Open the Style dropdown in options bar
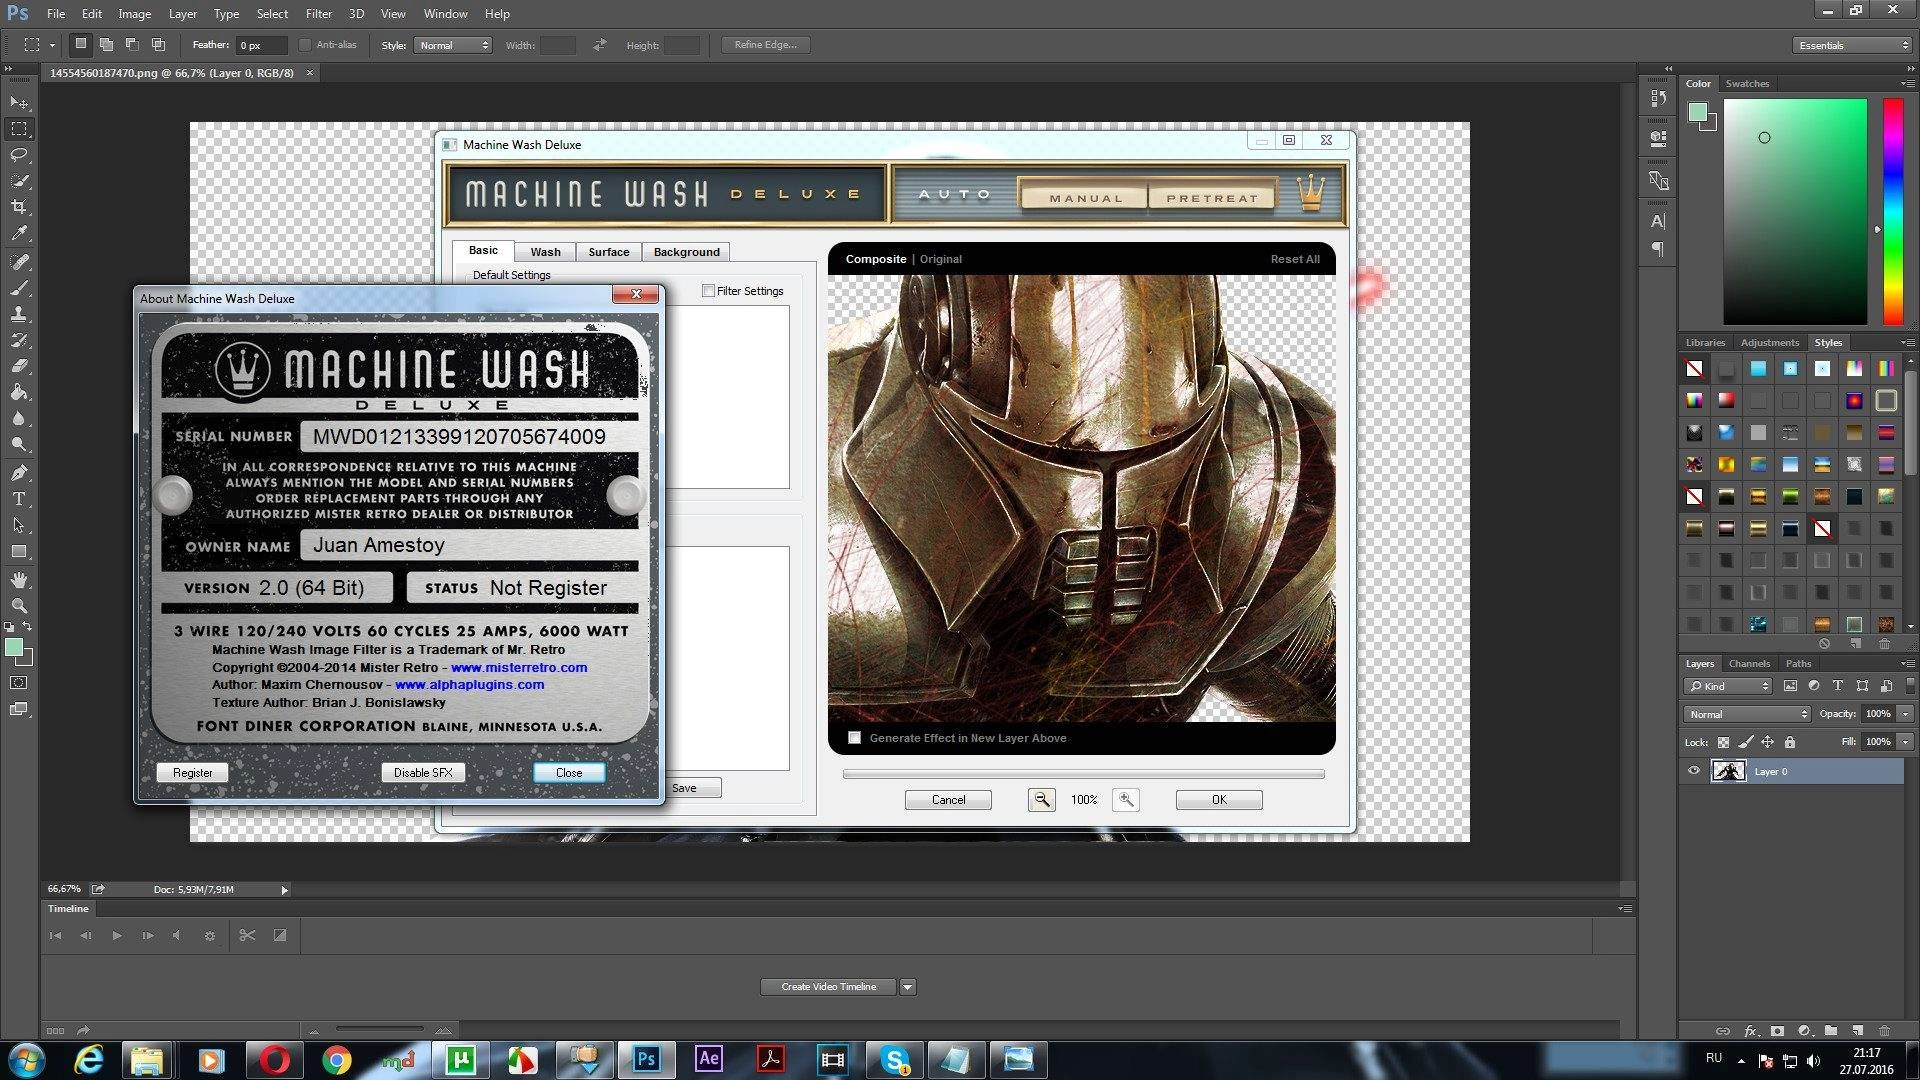 pos(453,45)
